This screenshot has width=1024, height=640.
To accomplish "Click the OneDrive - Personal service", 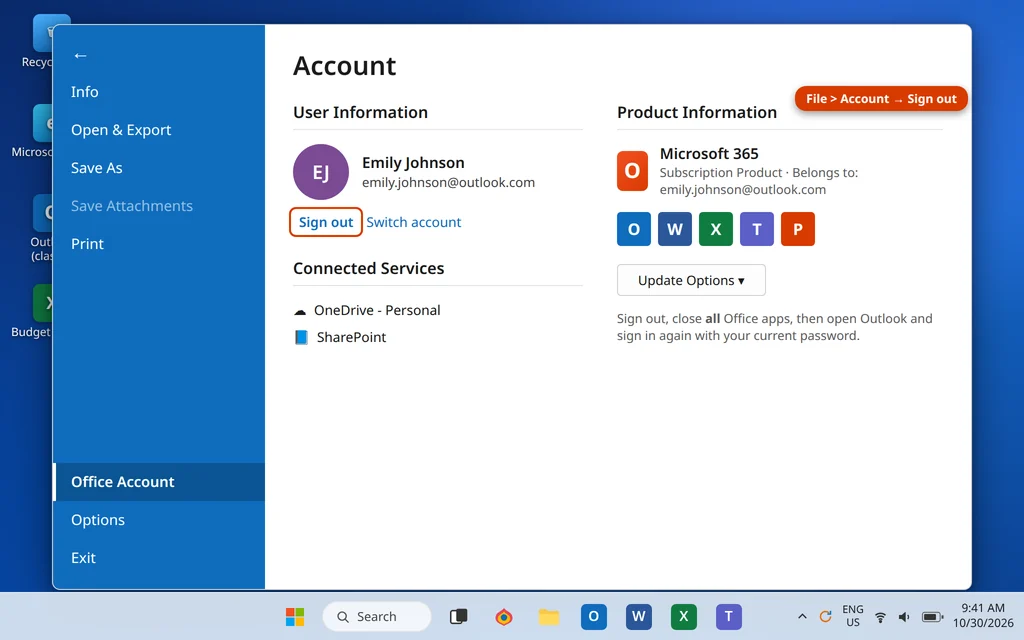I will (377, 310).
